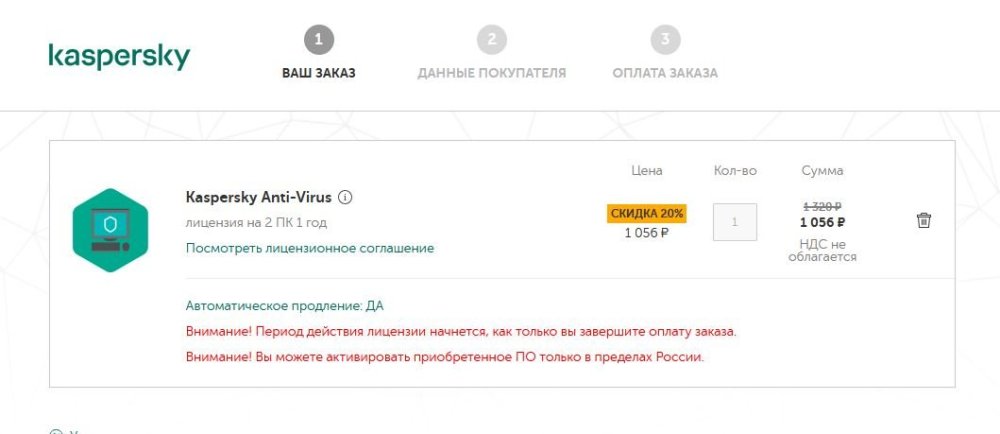Click the step 1 circle icon
The image size is (1000, 434).
[318, 40]
